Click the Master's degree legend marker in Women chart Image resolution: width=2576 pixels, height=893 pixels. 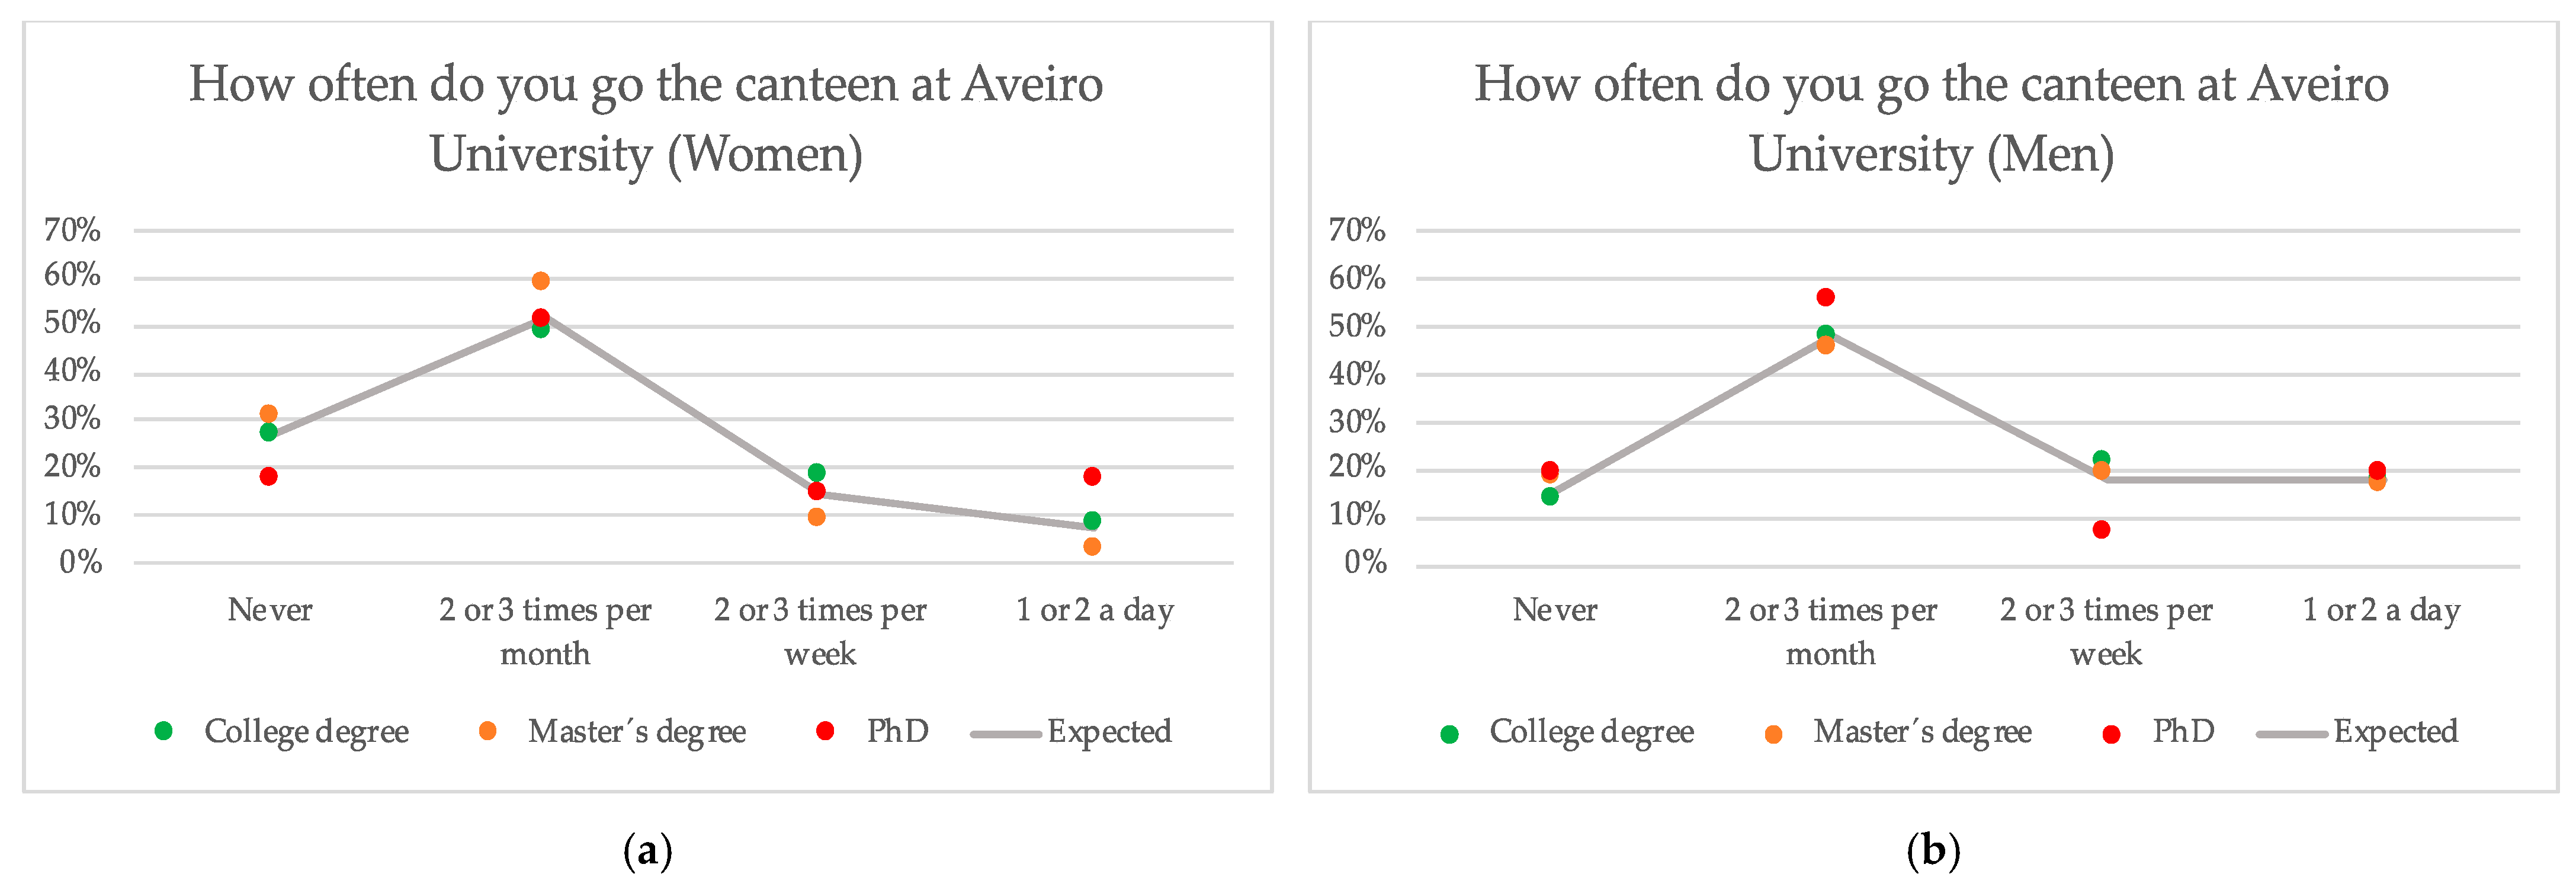point(488,731)
